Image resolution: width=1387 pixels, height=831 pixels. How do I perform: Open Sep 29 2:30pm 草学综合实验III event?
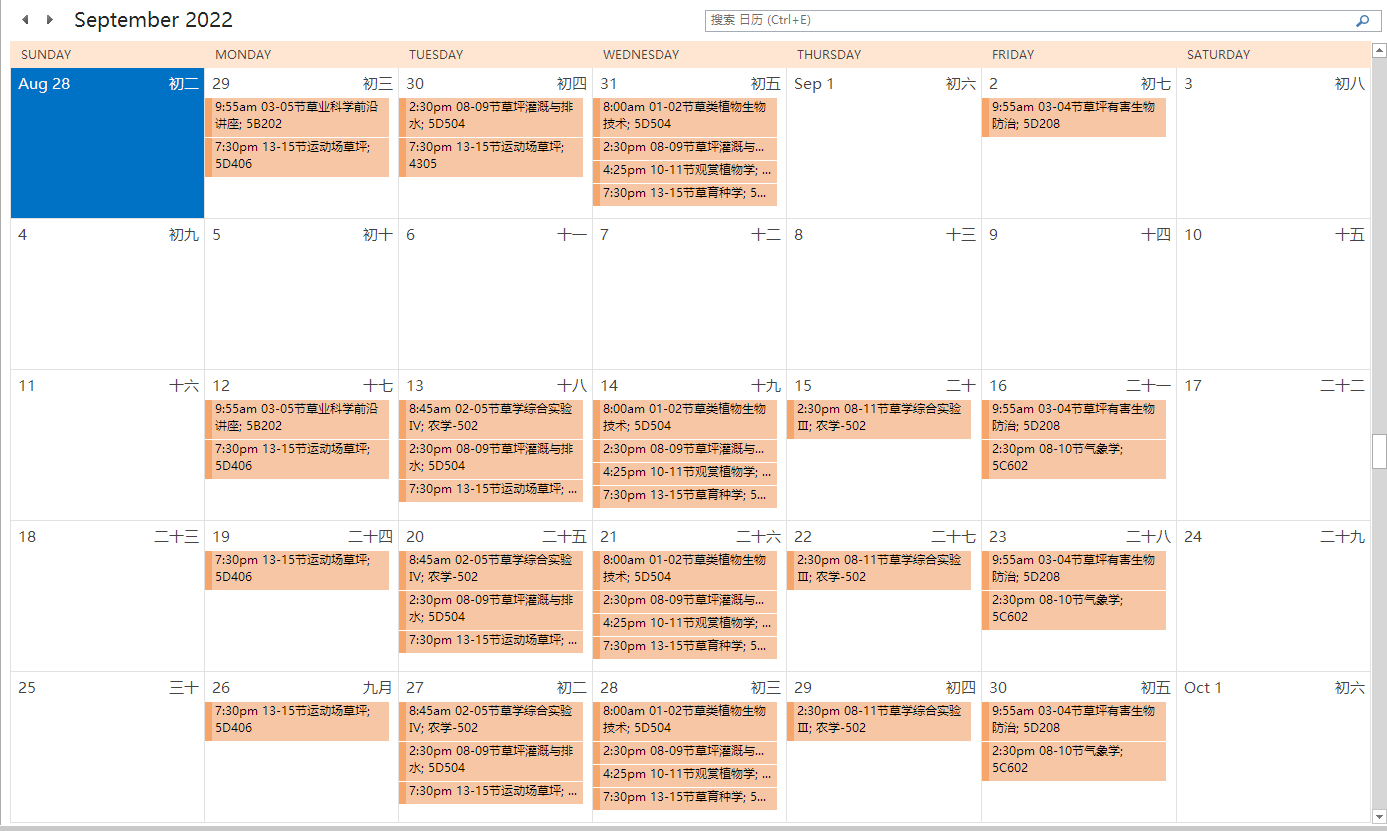tap(879, 720)
